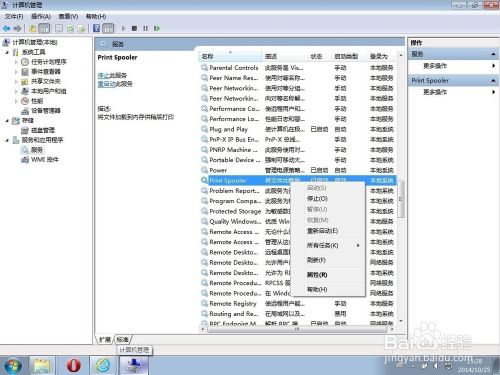Screen dimensions: 500x375
Task: Select 性能 in the console tree
Action: [x=37, y=101]
